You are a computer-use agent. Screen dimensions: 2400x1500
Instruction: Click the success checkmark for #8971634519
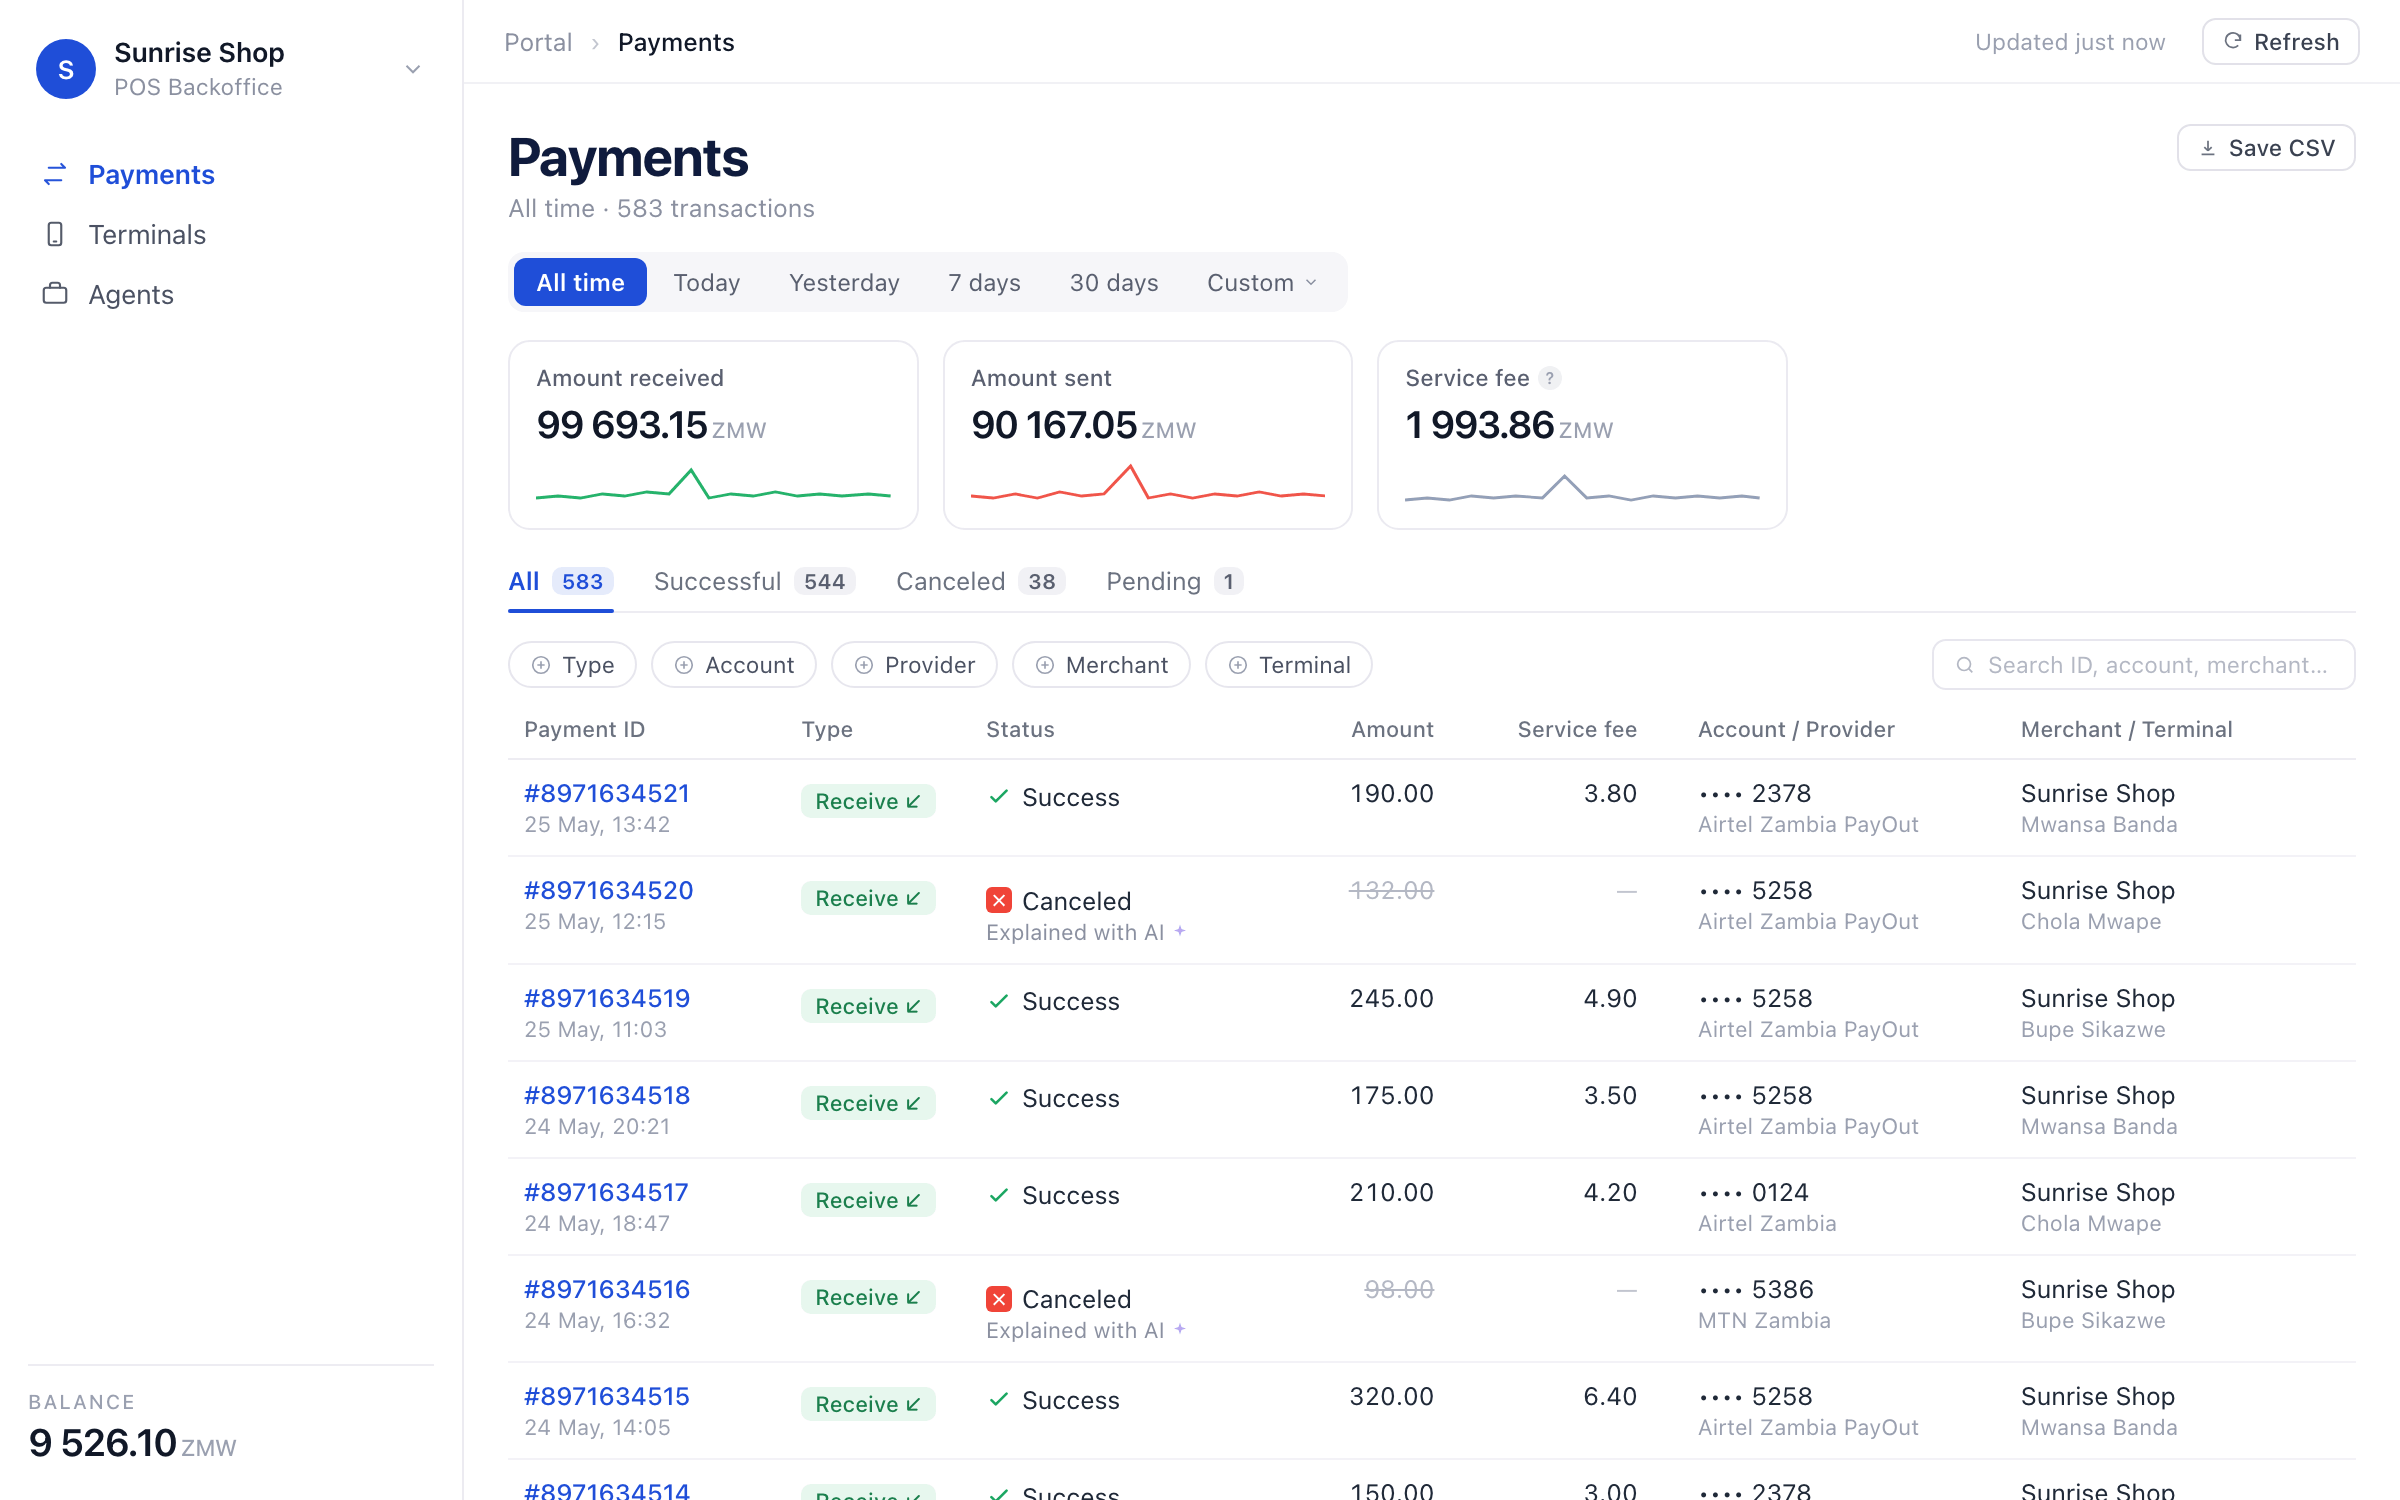click(998, 1001)
